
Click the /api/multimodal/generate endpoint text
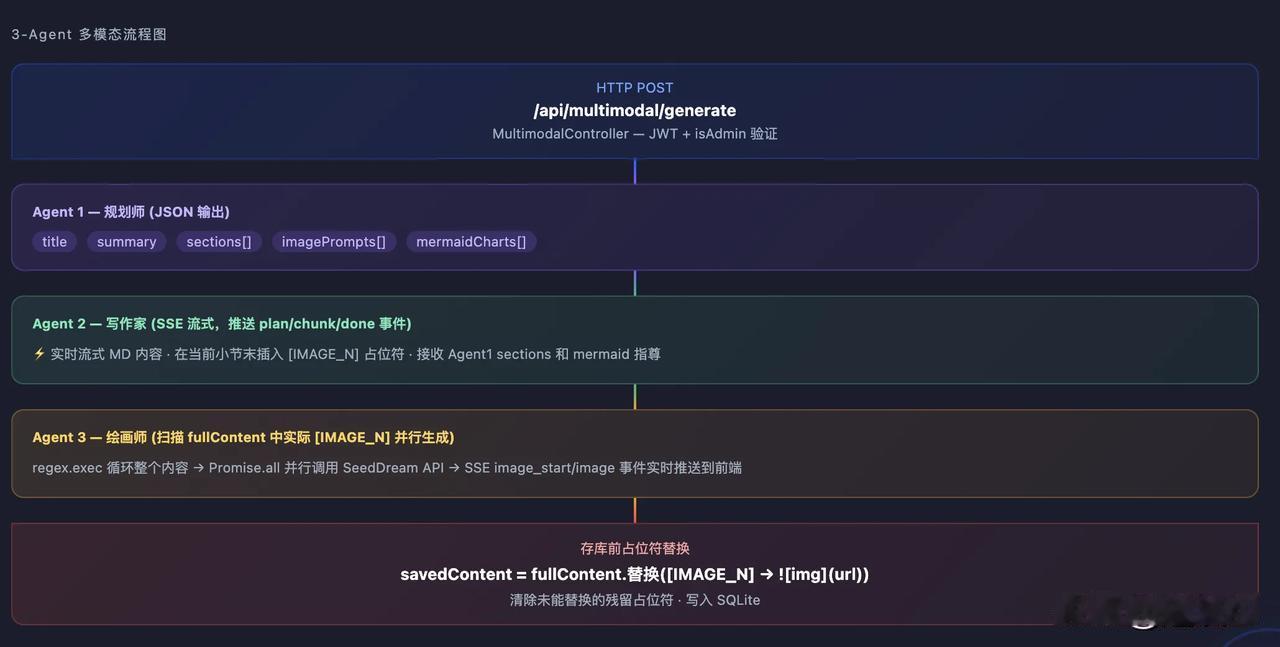point(635,111)
